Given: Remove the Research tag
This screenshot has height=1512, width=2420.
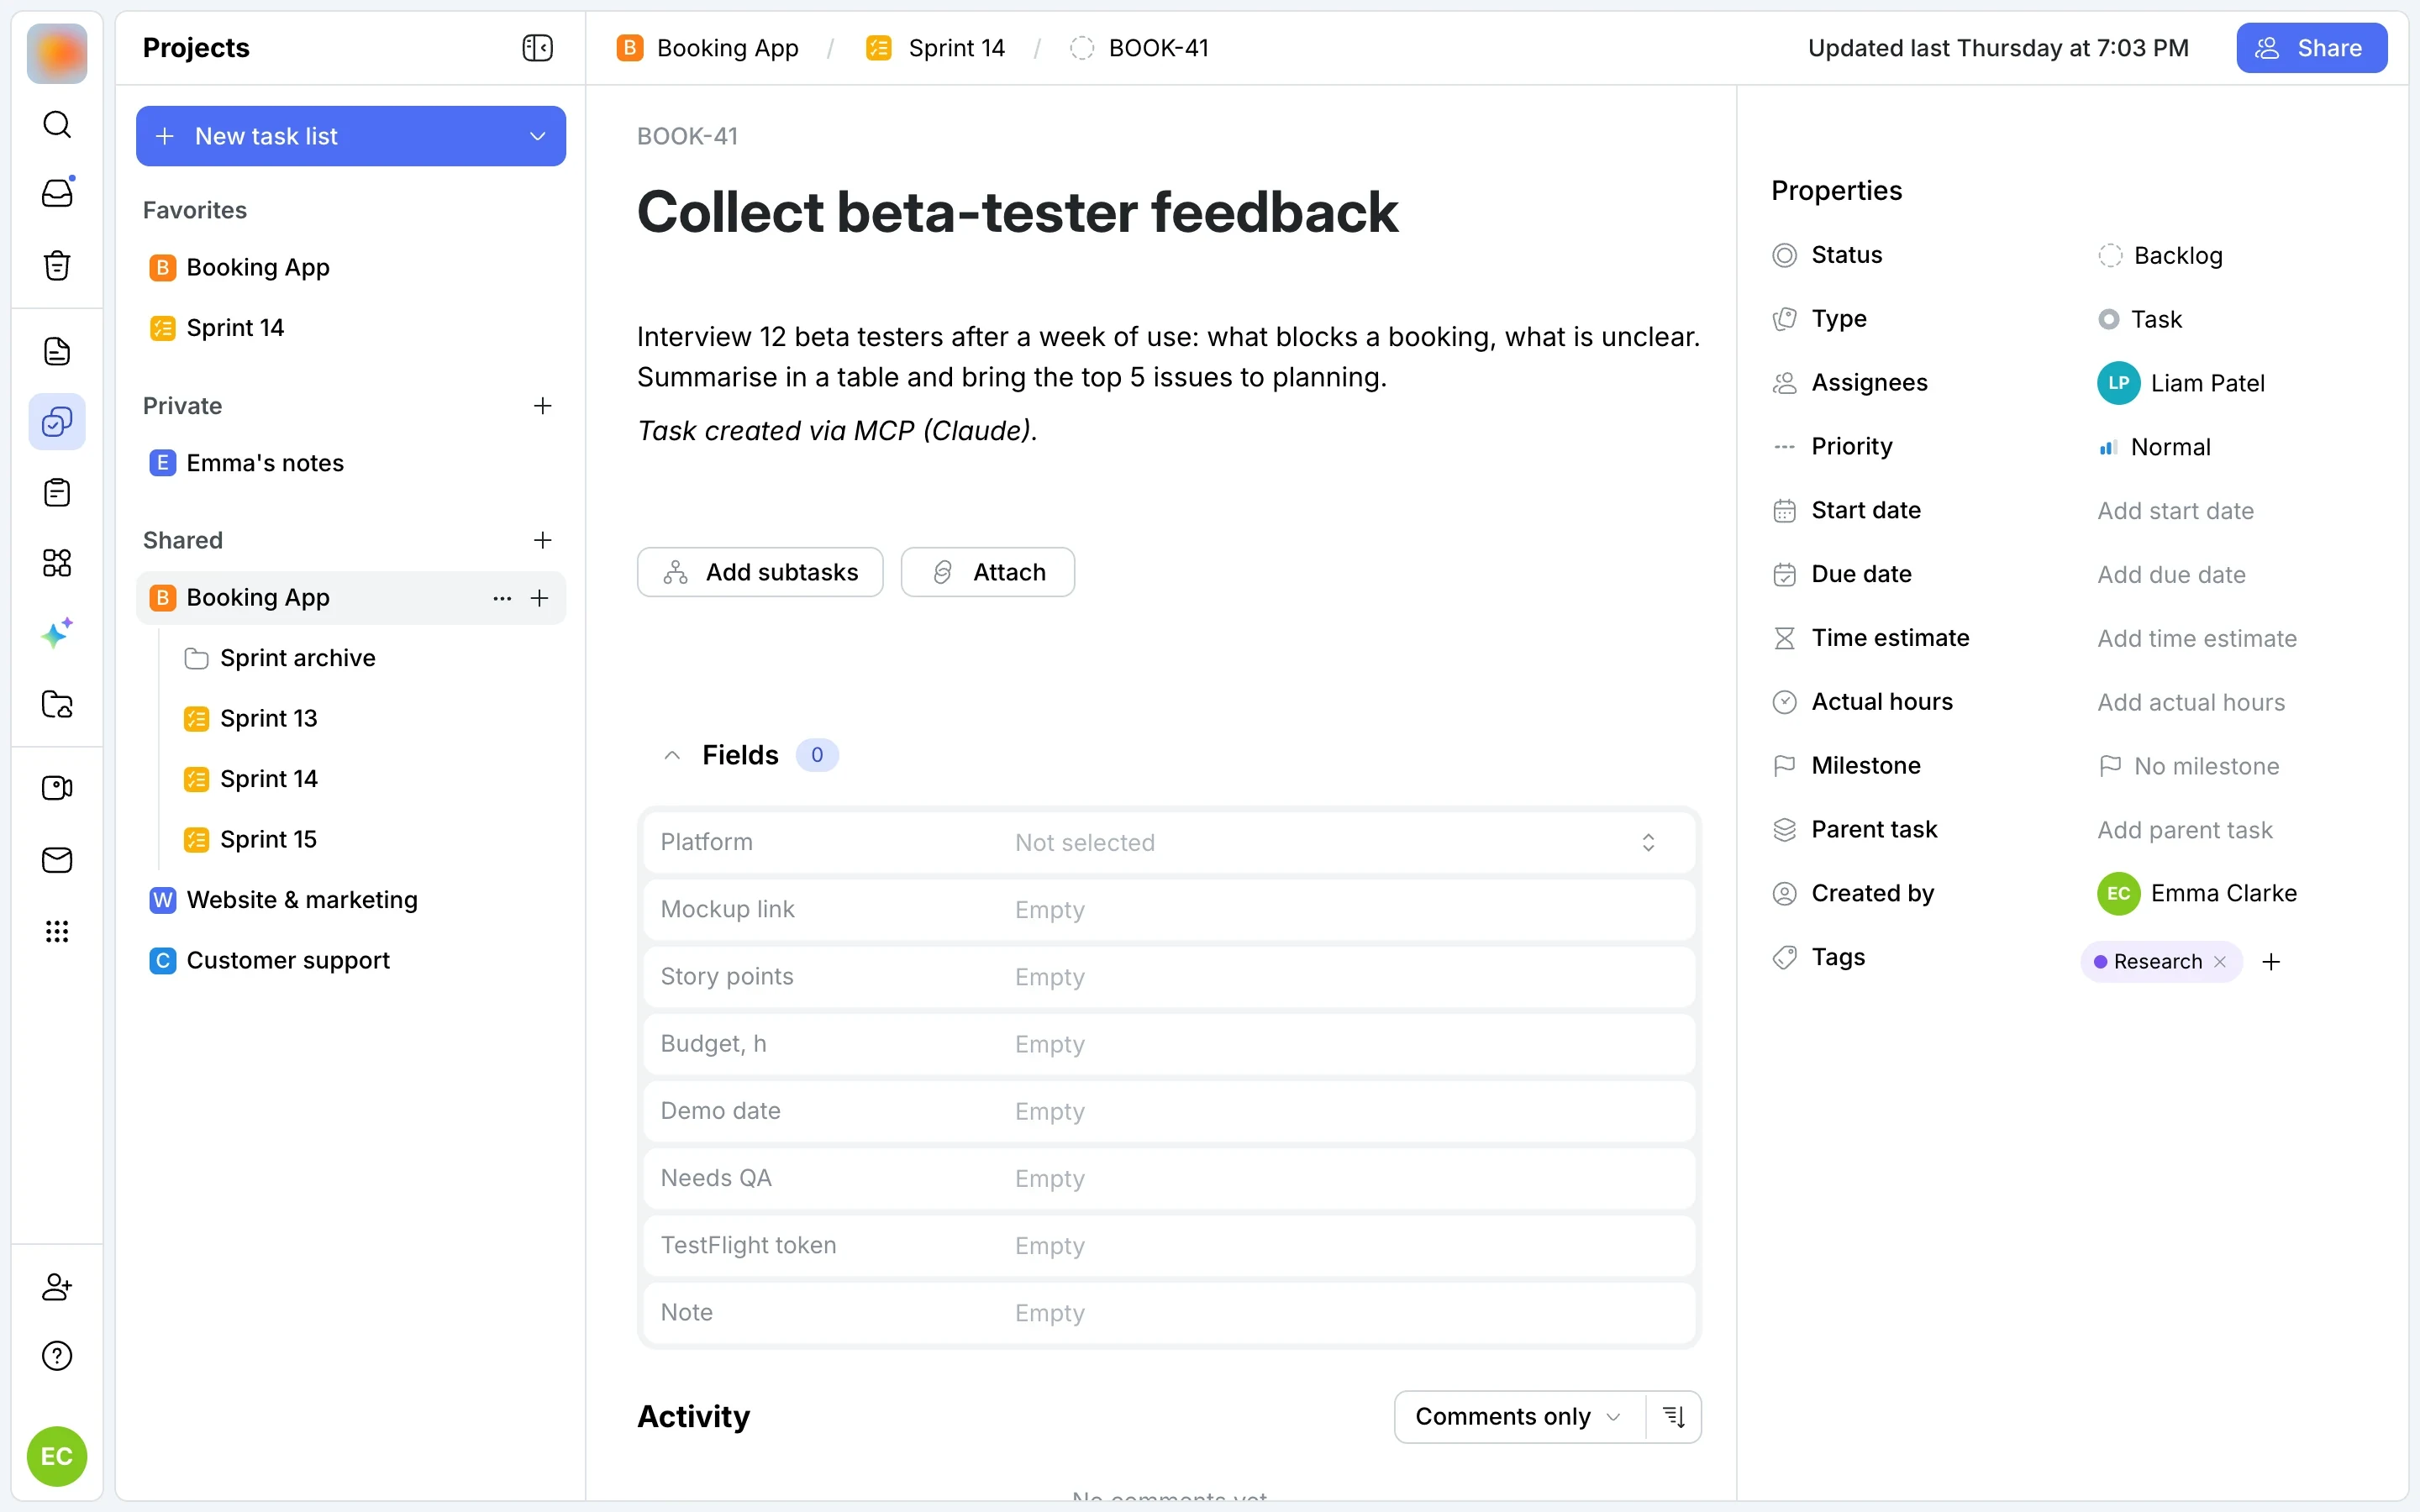Looking at the screenshot, I should (2220, 962).
